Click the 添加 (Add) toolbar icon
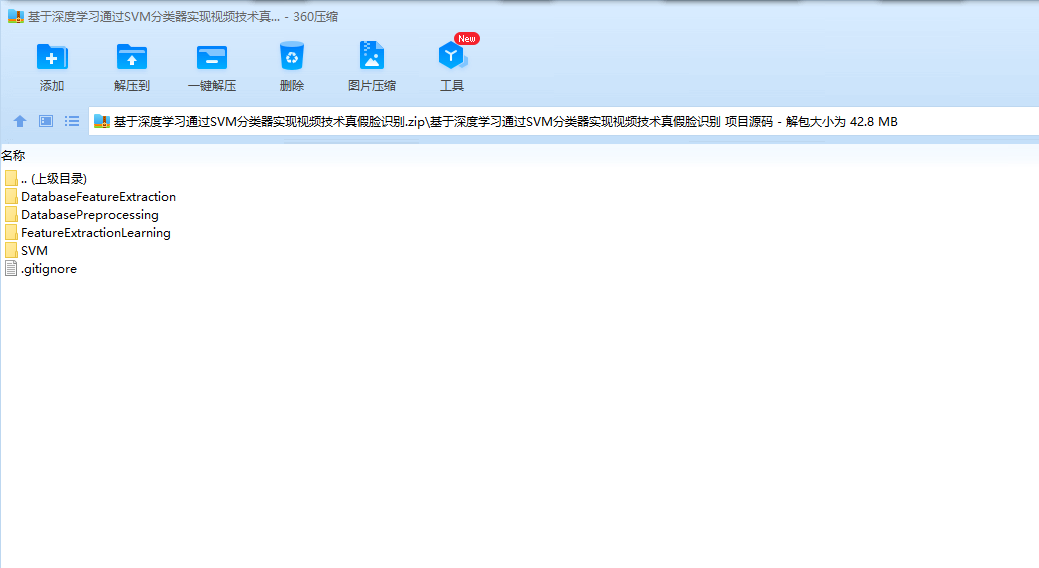 click(x=52, y=57)
